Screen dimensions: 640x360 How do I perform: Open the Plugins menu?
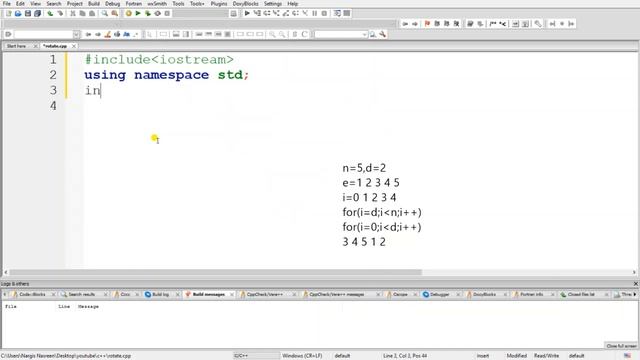(x=219, y=4)
